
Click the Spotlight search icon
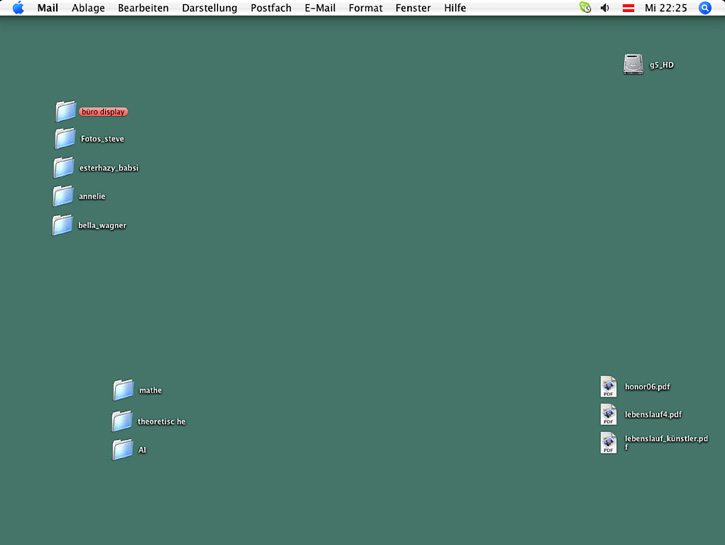click(705, 8)
